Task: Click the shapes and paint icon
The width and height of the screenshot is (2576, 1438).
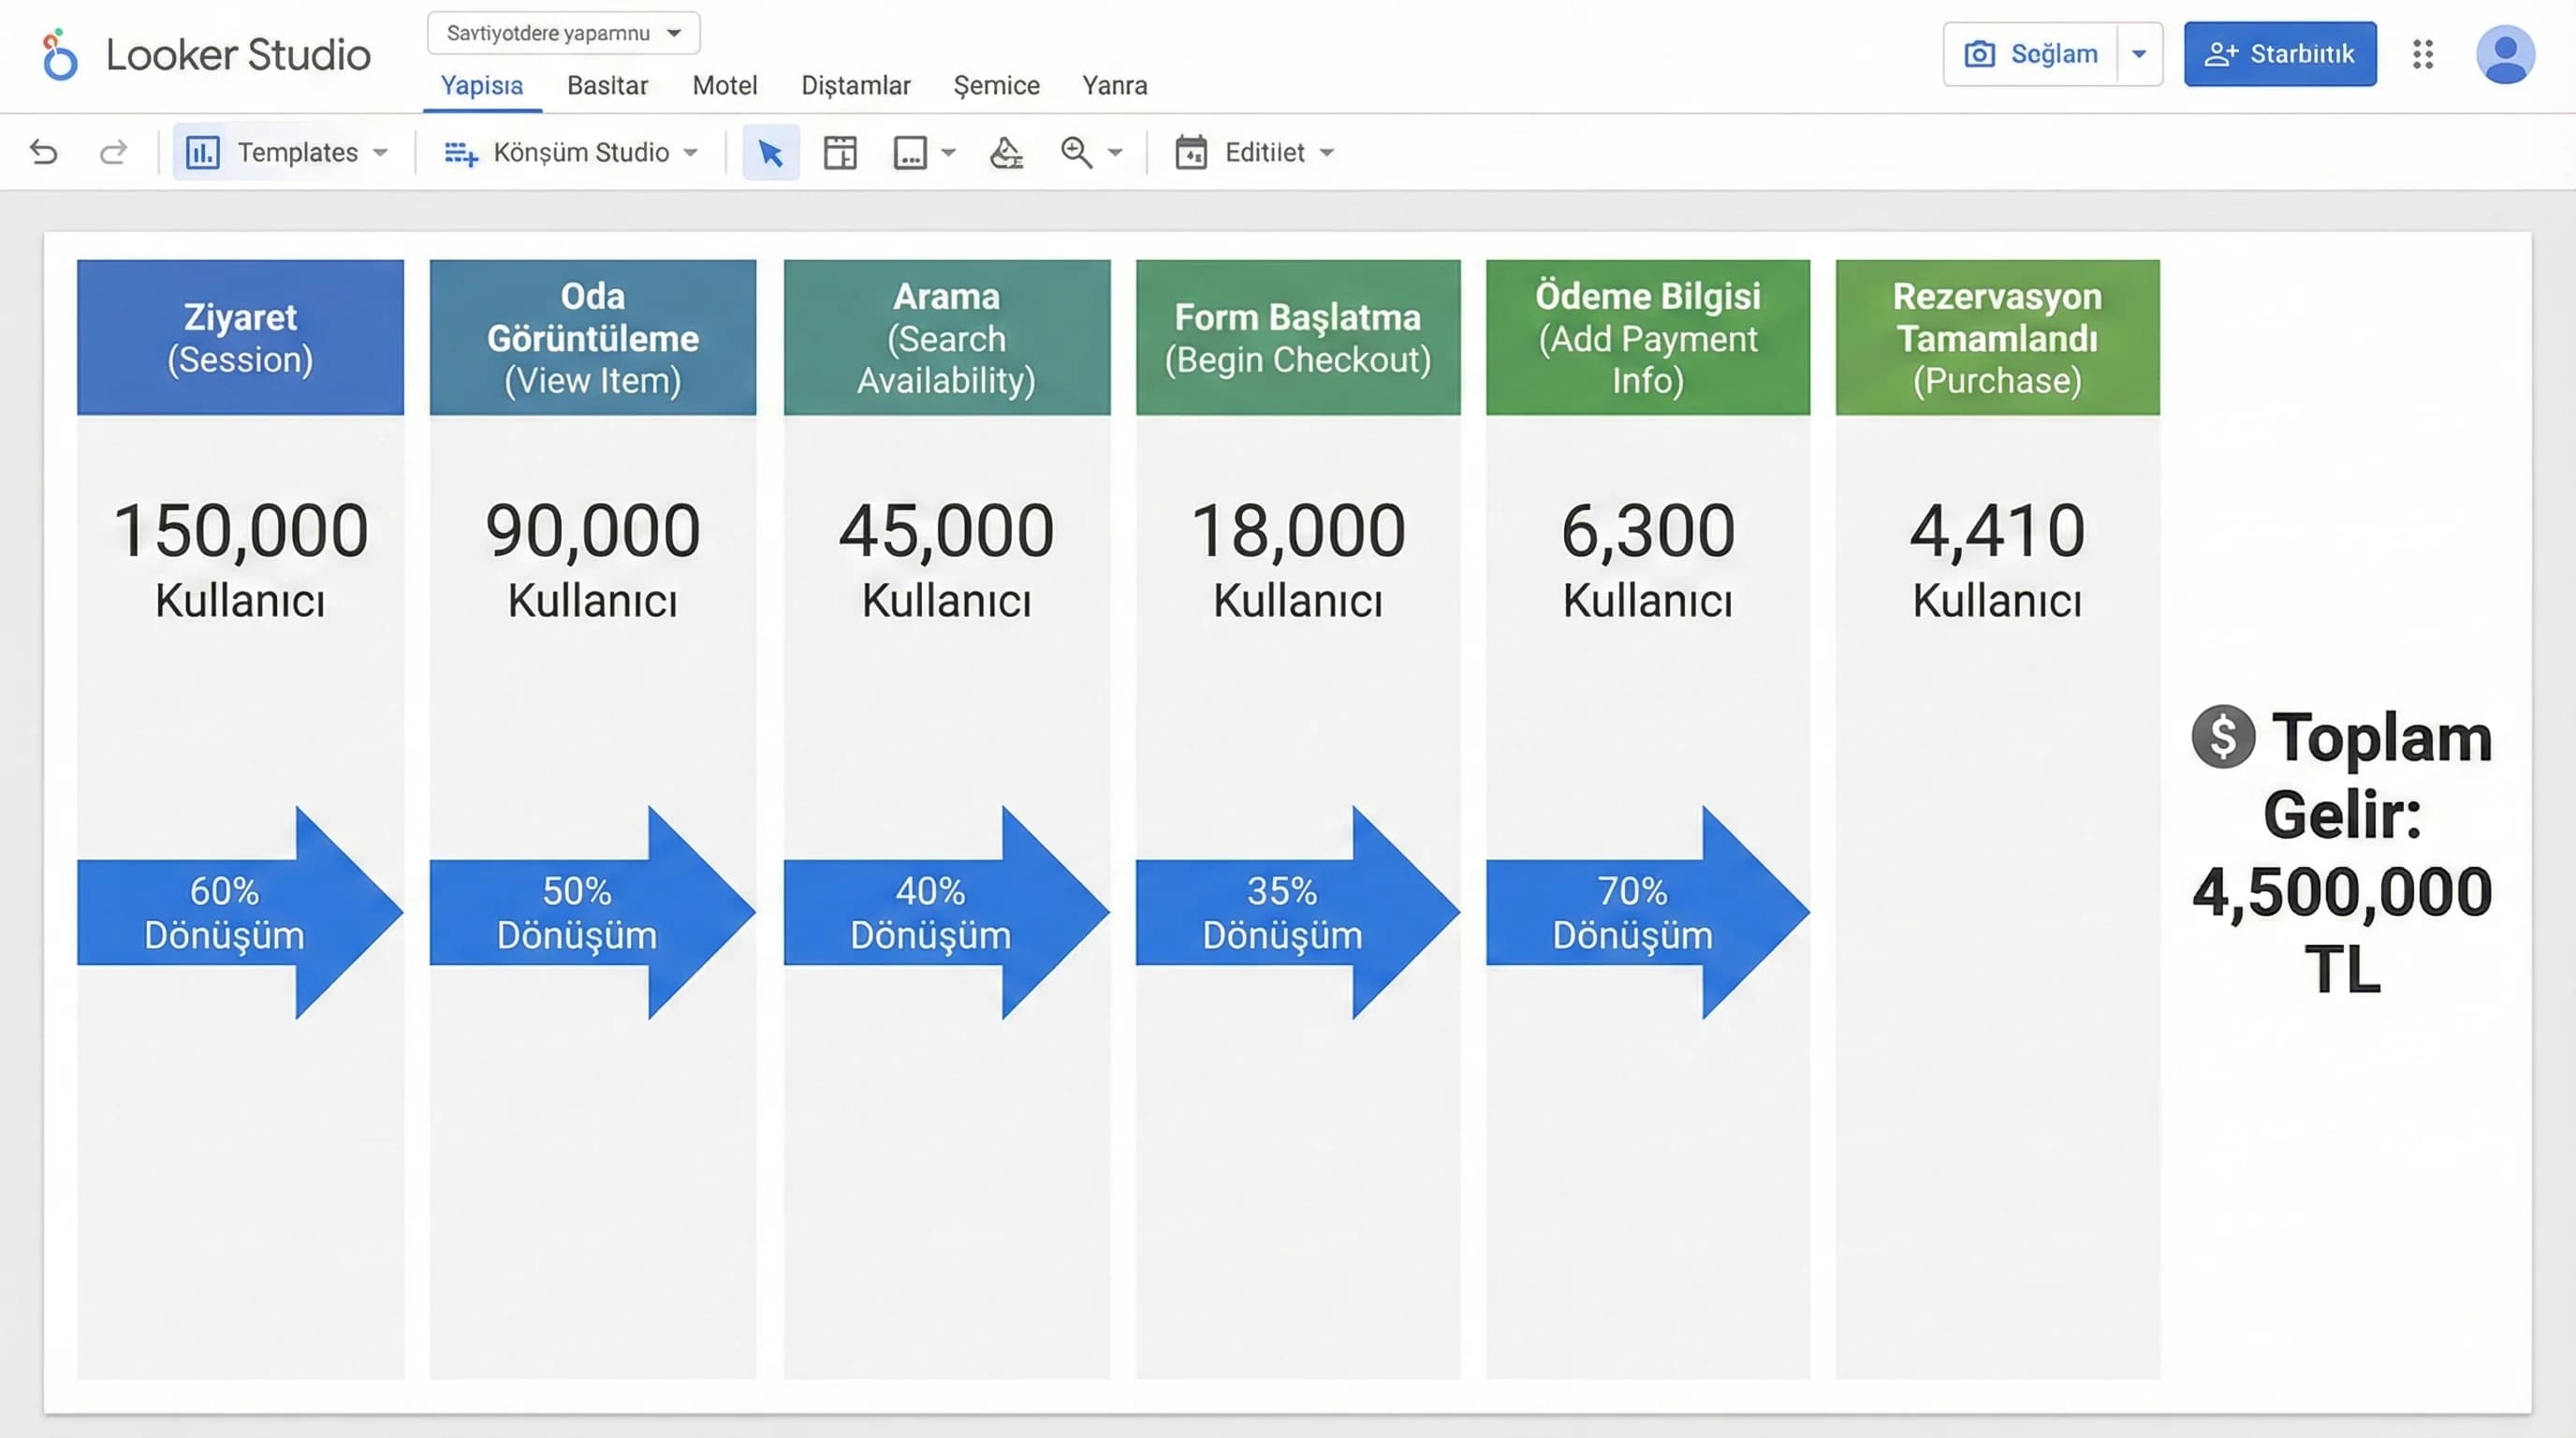Action: tap(1005, 153)
